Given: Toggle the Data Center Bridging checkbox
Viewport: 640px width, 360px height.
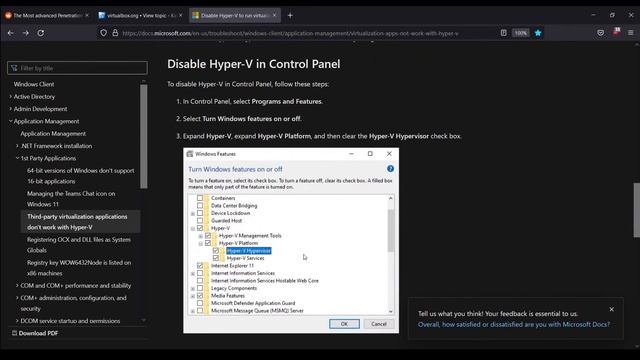Looking at the screenshot, I should [200, 205].
